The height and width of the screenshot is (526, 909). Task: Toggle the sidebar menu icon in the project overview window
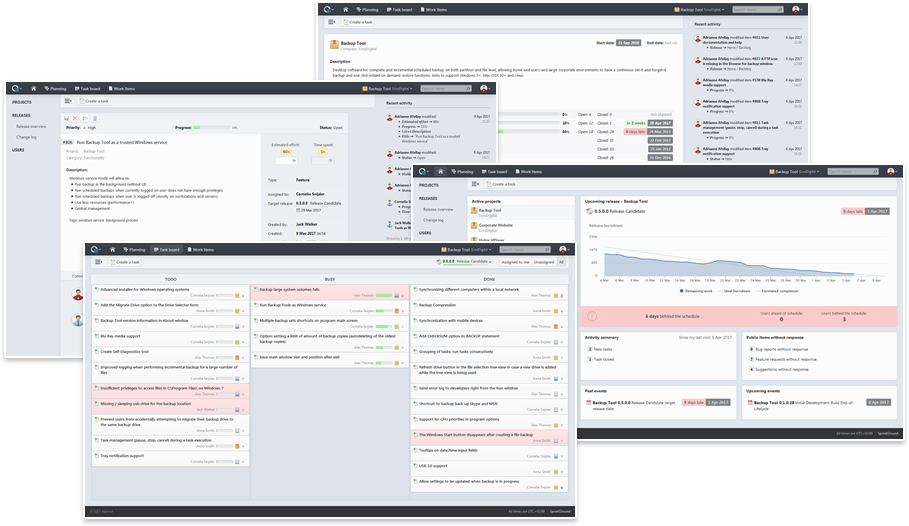332,22
